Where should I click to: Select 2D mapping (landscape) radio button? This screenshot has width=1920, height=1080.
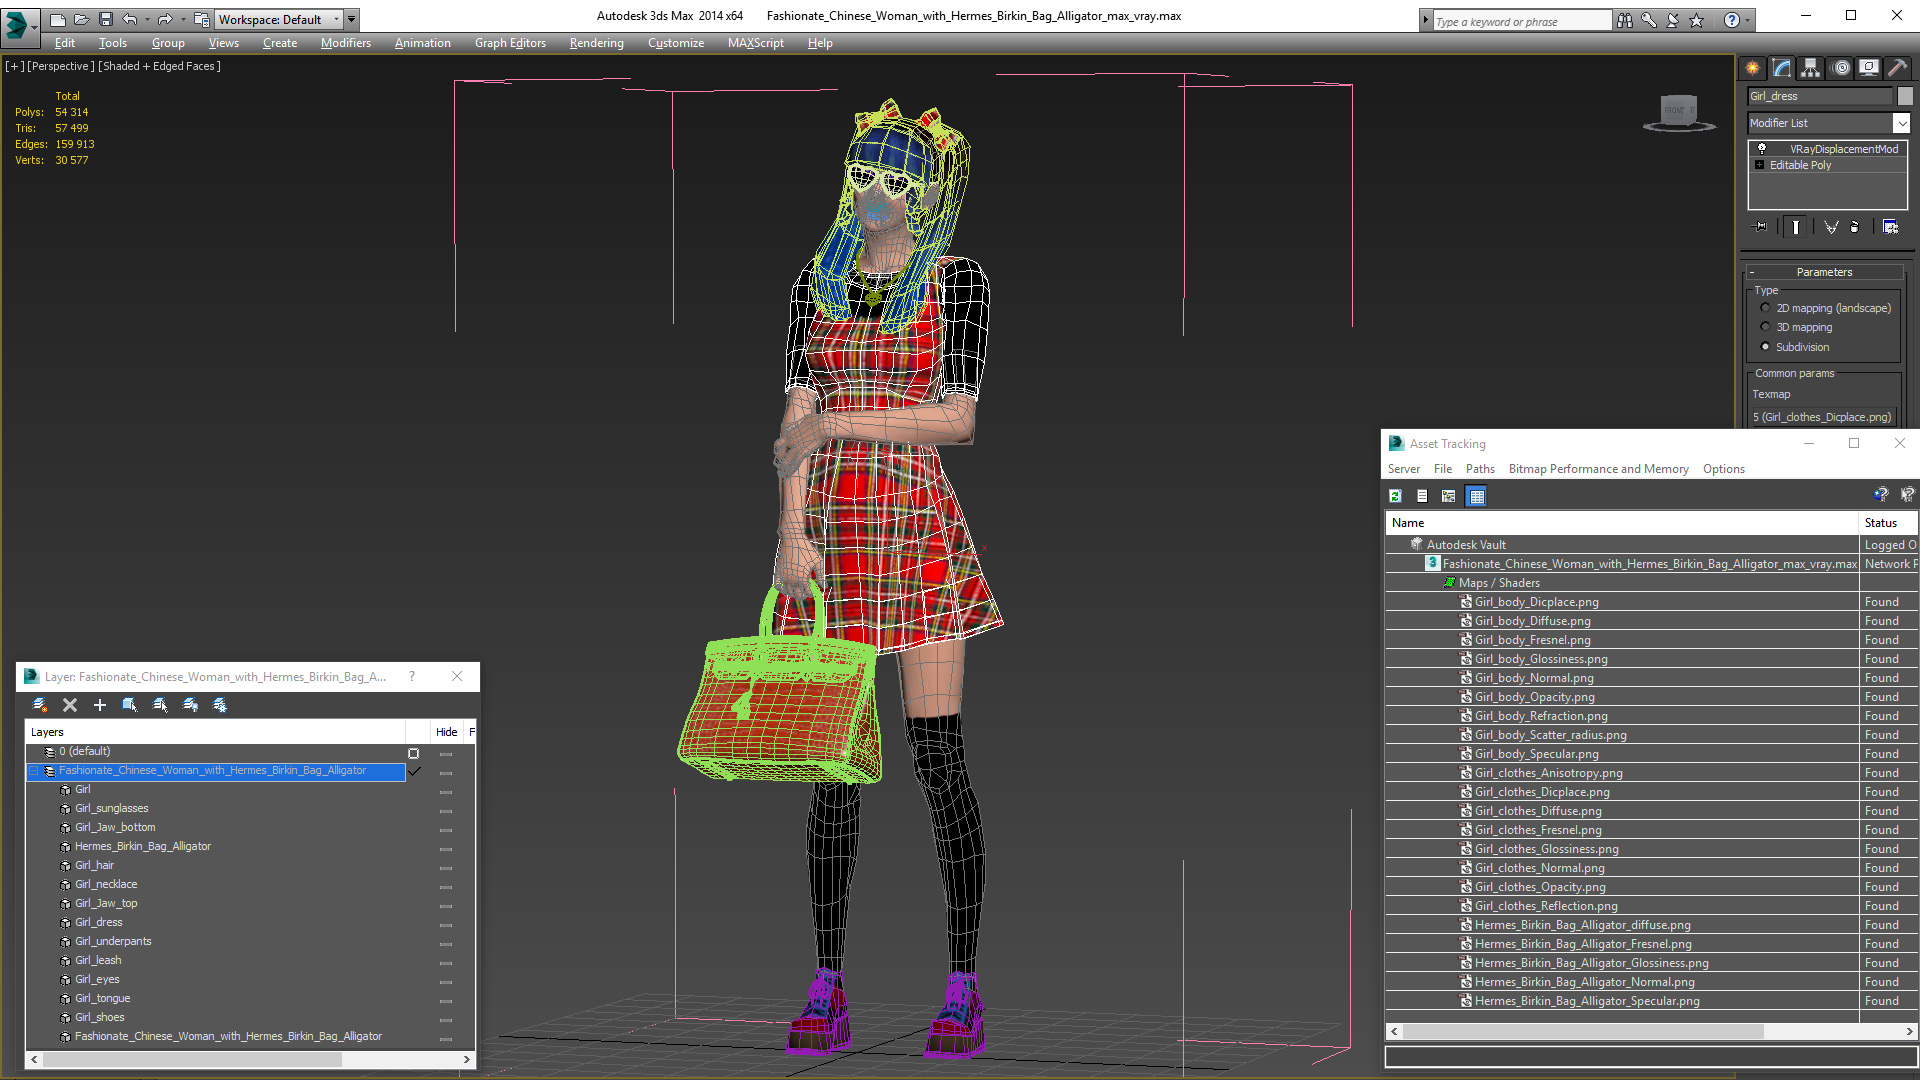tap(1766, 308)
